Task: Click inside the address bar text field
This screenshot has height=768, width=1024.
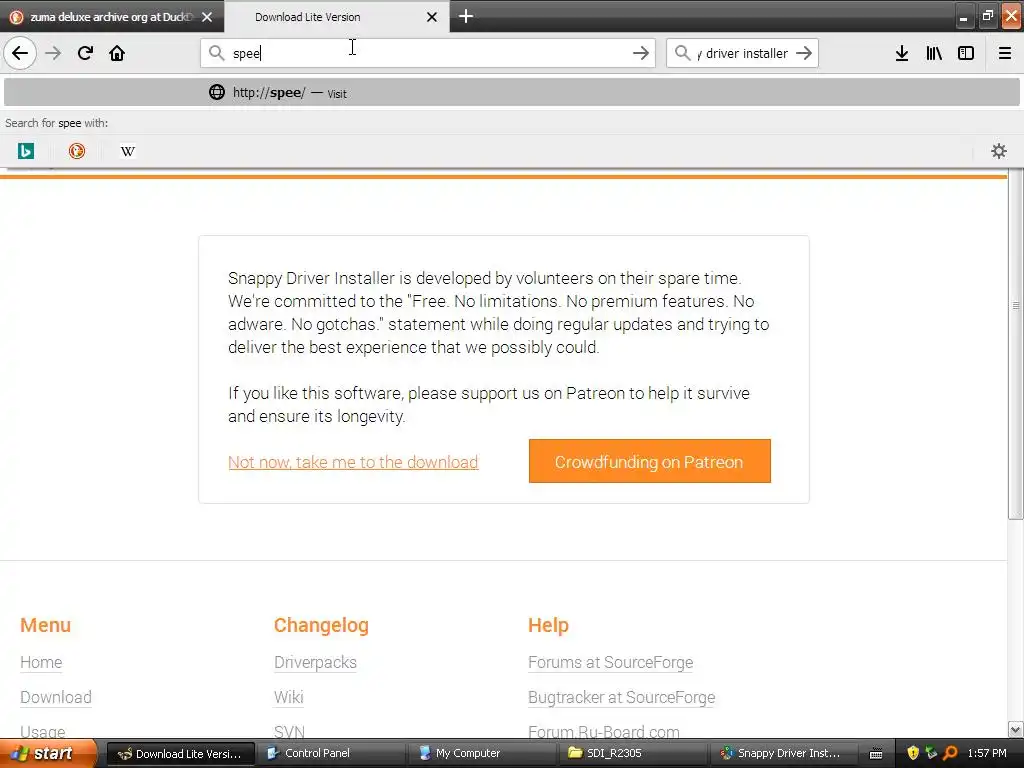Action: (x=428, y=53)
